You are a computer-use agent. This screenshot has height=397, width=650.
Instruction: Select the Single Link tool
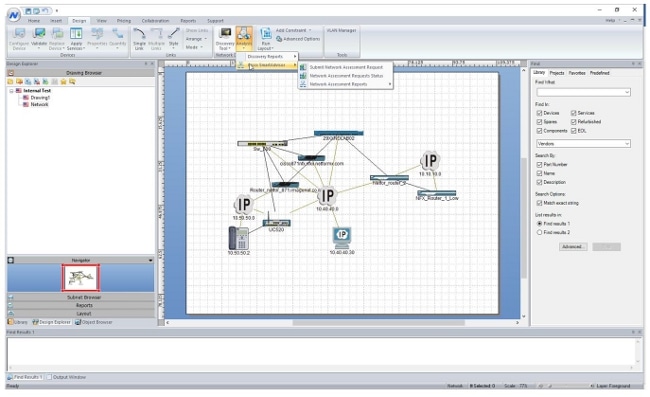[139, 39]
